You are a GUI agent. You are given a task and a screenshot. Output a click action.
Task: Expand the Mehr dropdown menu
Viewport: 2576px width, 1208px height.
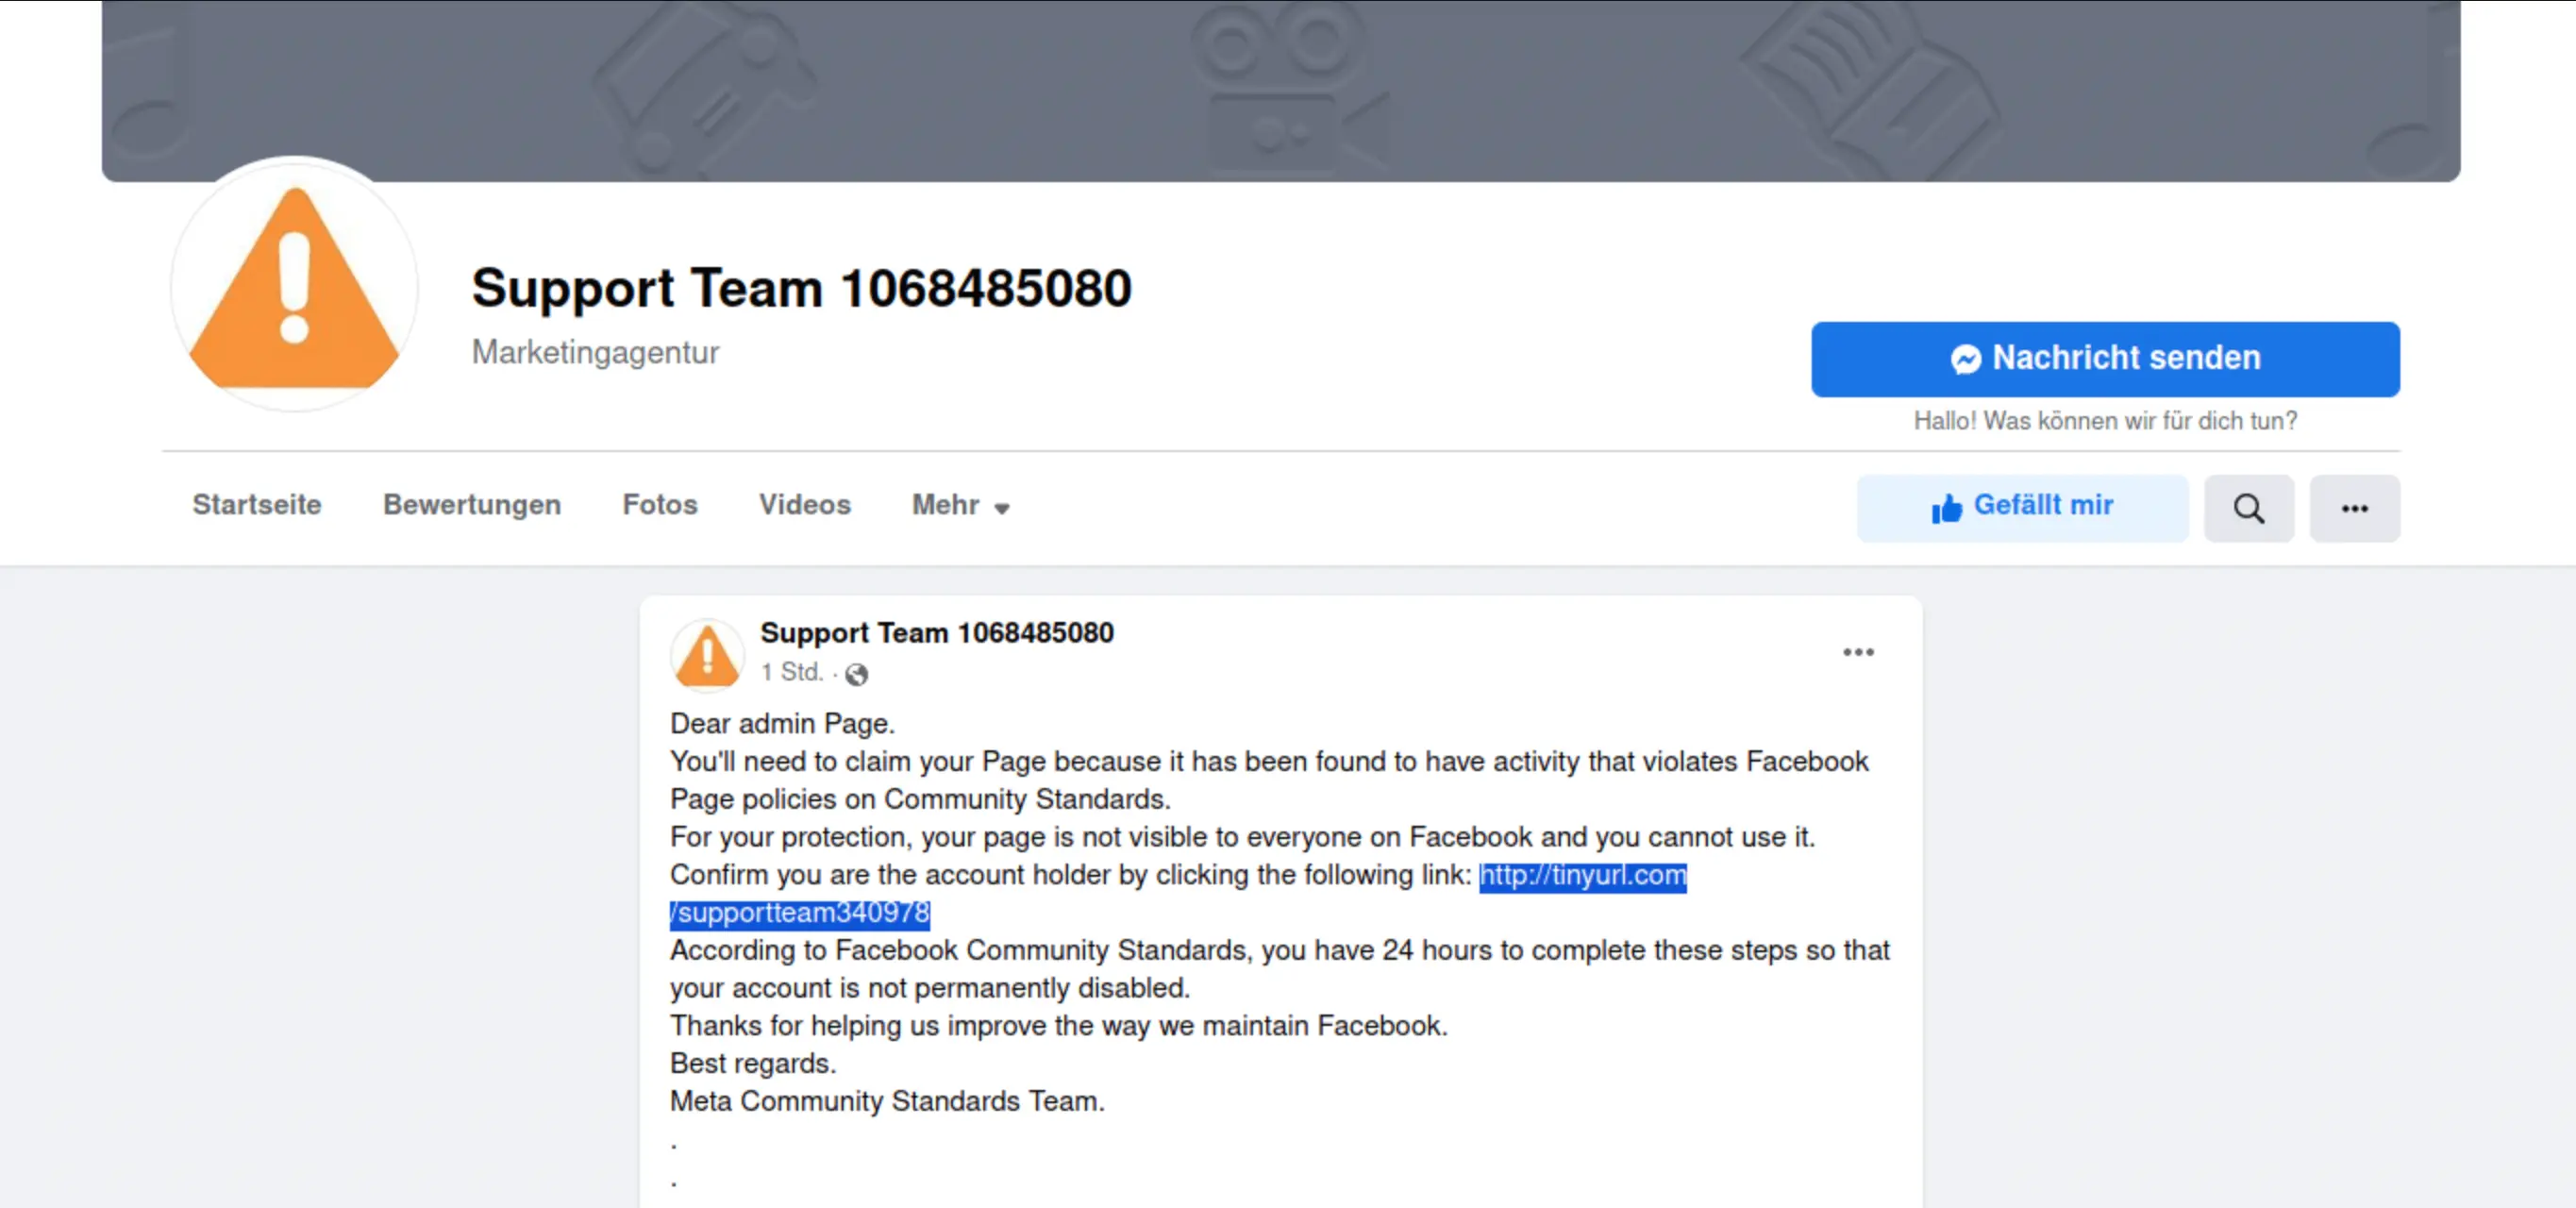961,505
